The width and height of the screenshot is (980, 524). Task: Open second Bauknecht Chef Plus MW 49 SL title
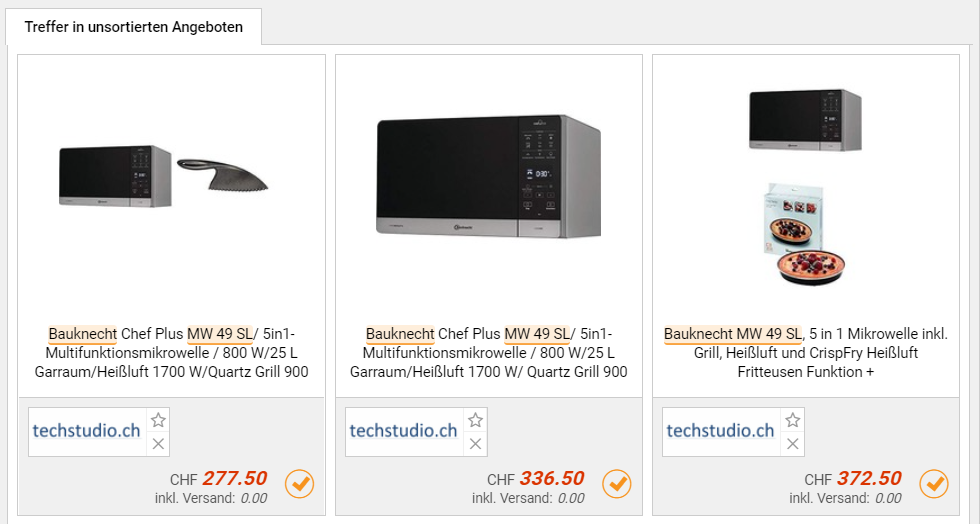click(x=489, y=353)
